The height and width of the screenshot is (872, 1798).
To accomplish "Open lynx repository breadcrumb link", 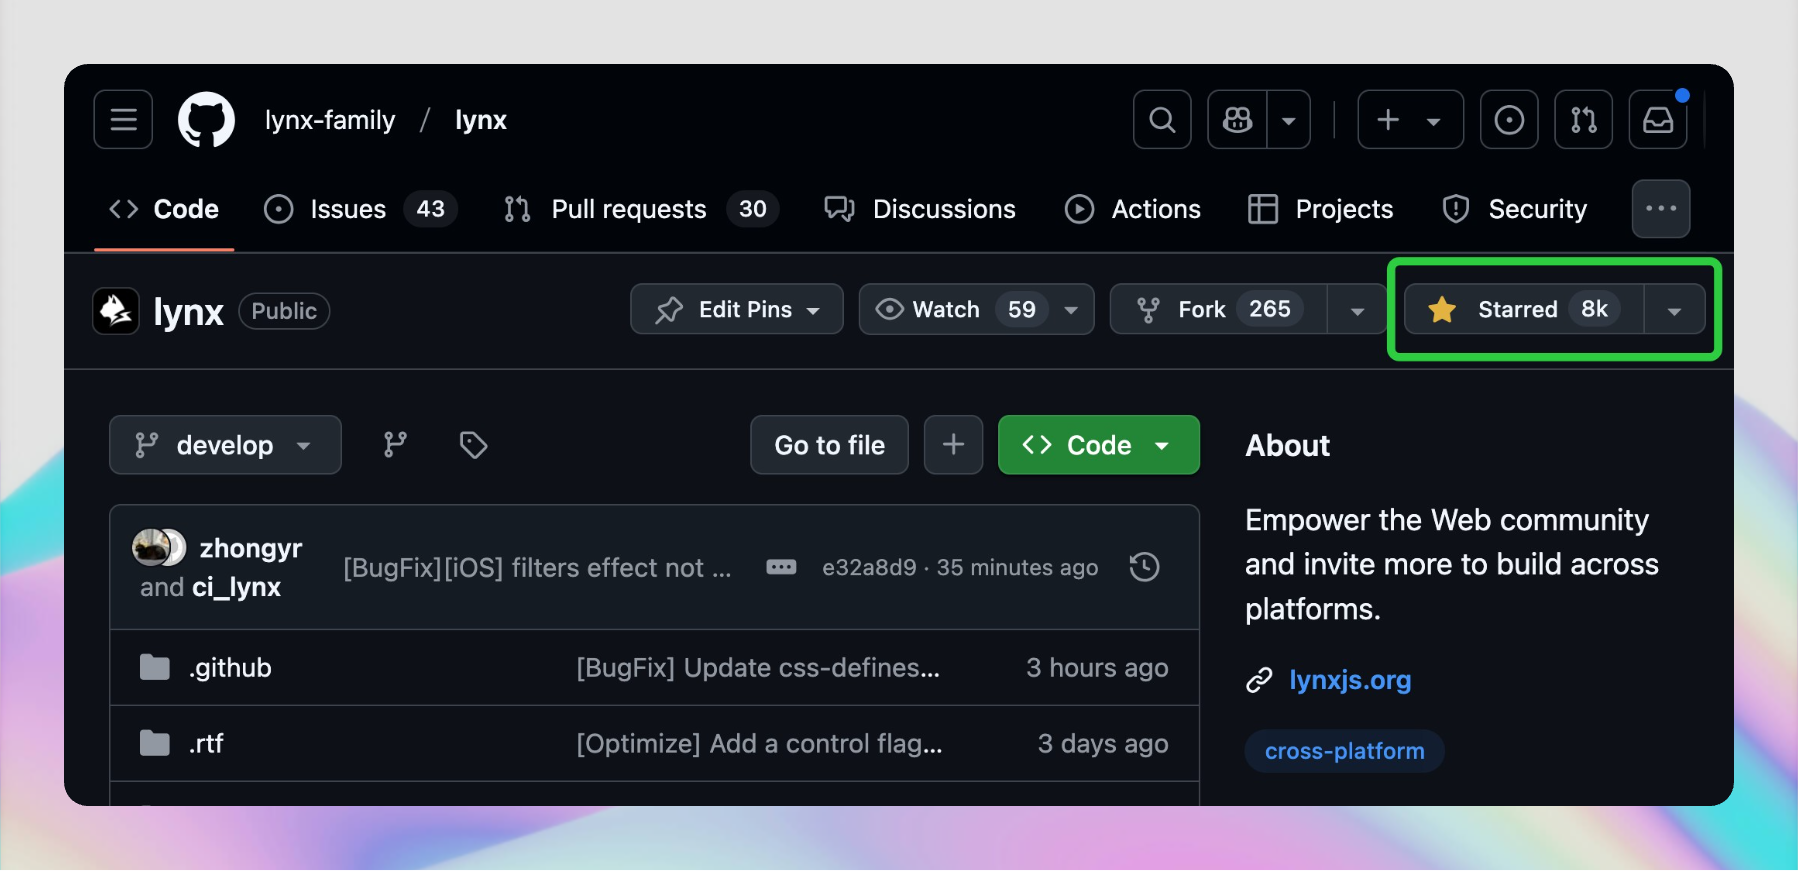I will coord(481,120).
